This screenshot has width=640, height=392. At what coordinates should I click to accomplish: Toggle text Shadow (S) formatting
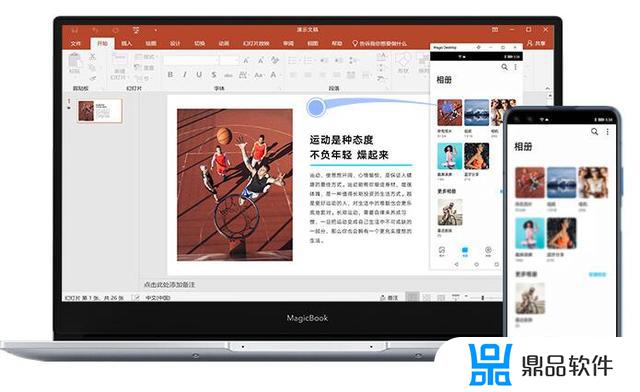coord(213,75)
